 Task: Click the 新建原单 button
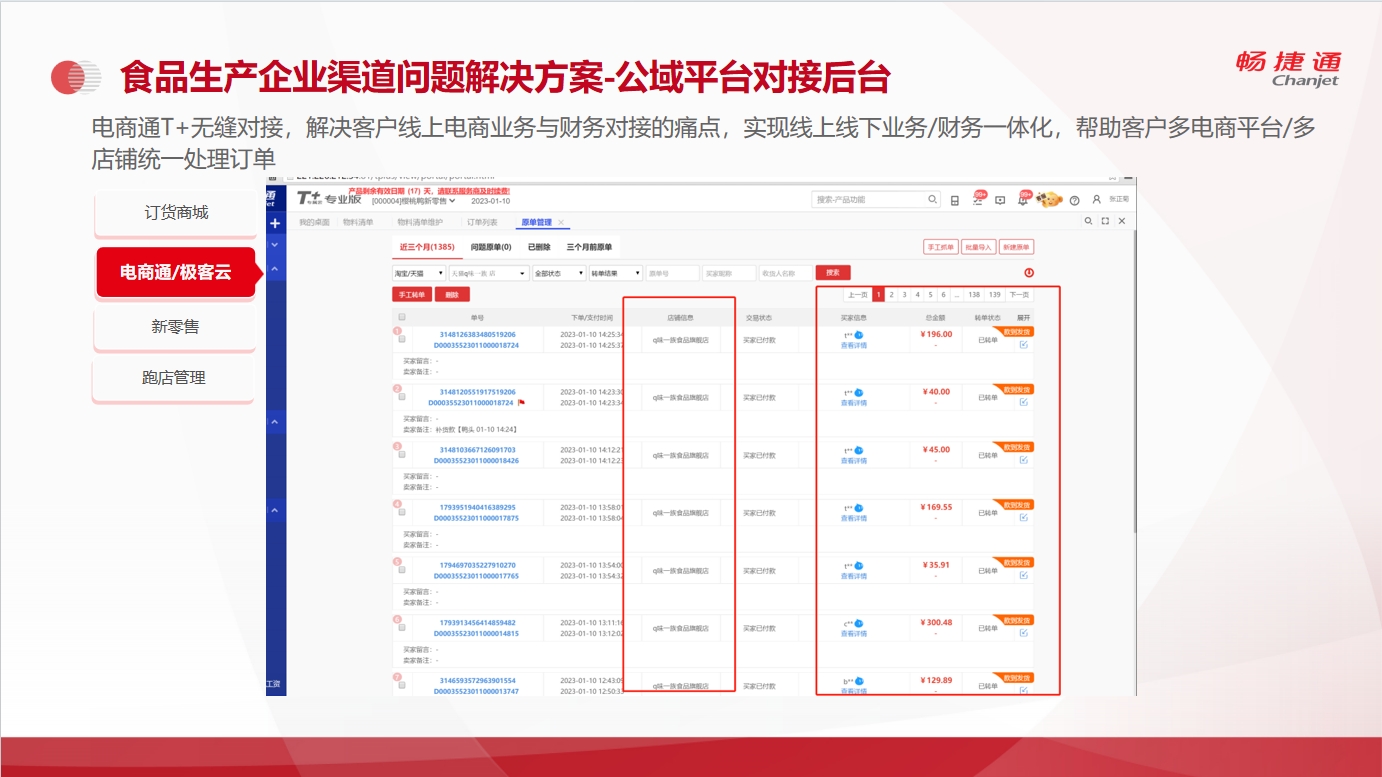click(x=1016, y=247)
